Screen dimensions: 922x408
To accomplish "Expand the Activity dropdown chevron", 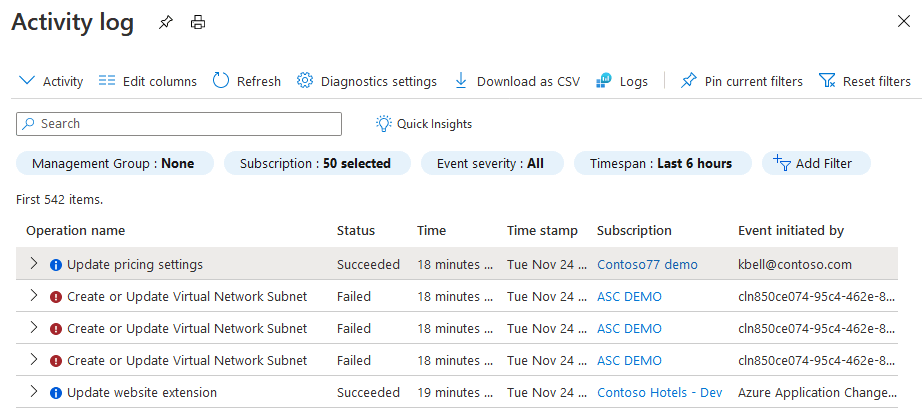I will (27, 81).
